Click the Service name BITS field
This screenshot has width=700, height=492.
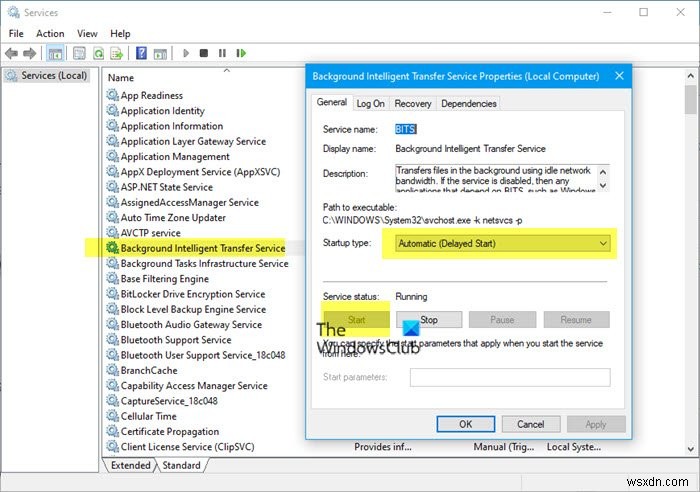[x=406, y=129]
